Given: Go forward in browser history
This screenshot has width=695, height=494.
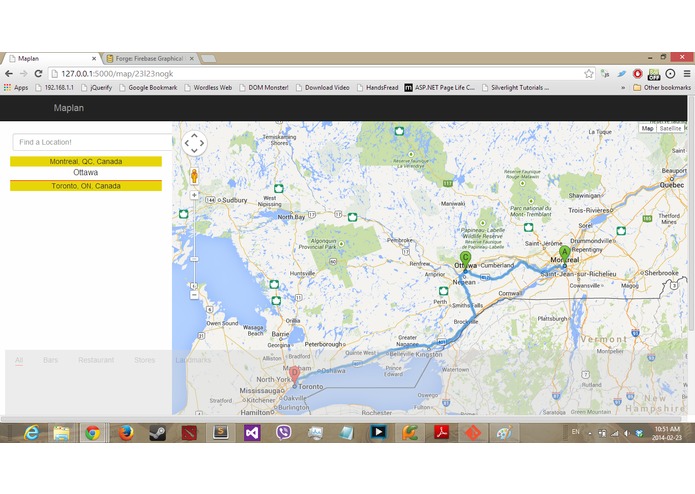Looking at the screenshot, I should tap(23, 74).
